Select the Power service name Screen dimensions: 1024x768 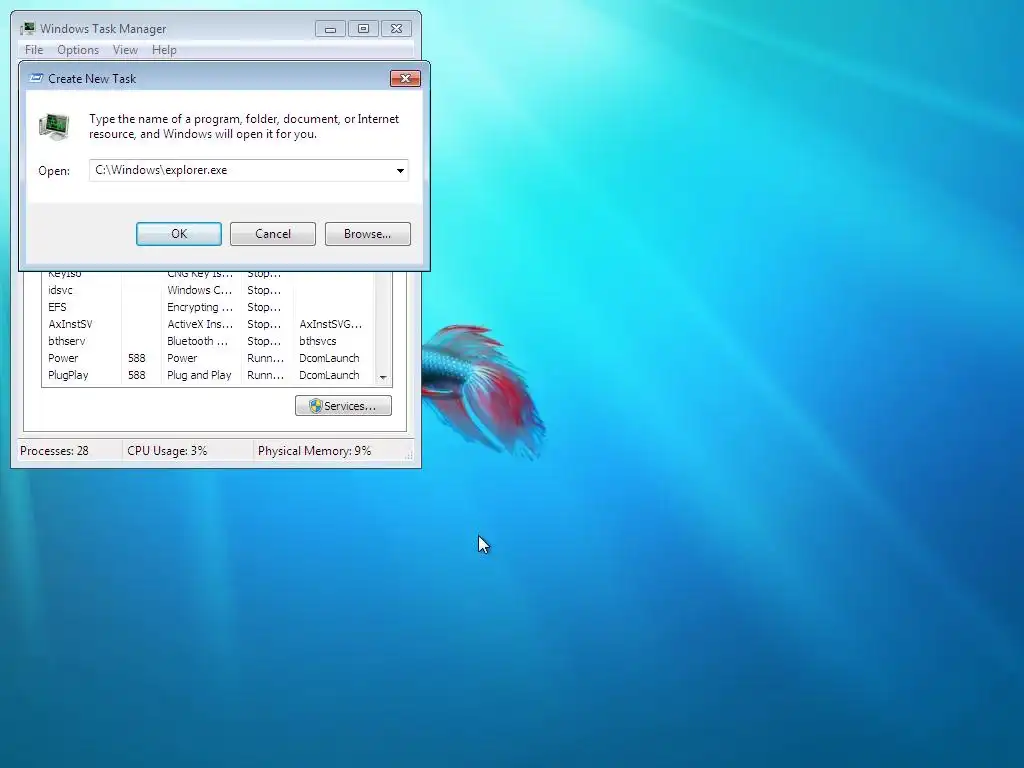pos(63,358)
